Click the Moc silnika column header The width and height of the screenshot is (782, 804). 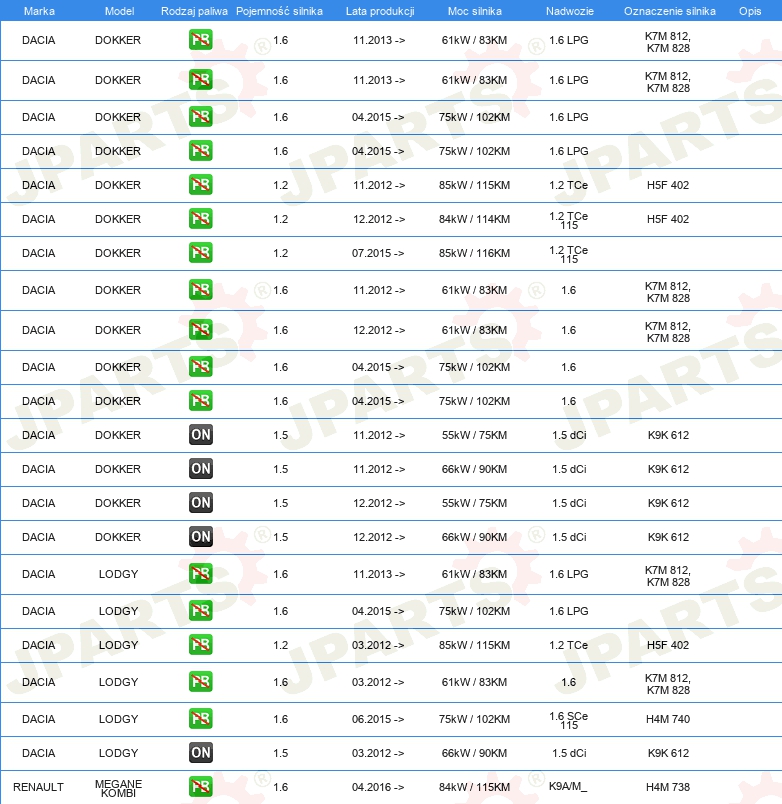(474, 11)
